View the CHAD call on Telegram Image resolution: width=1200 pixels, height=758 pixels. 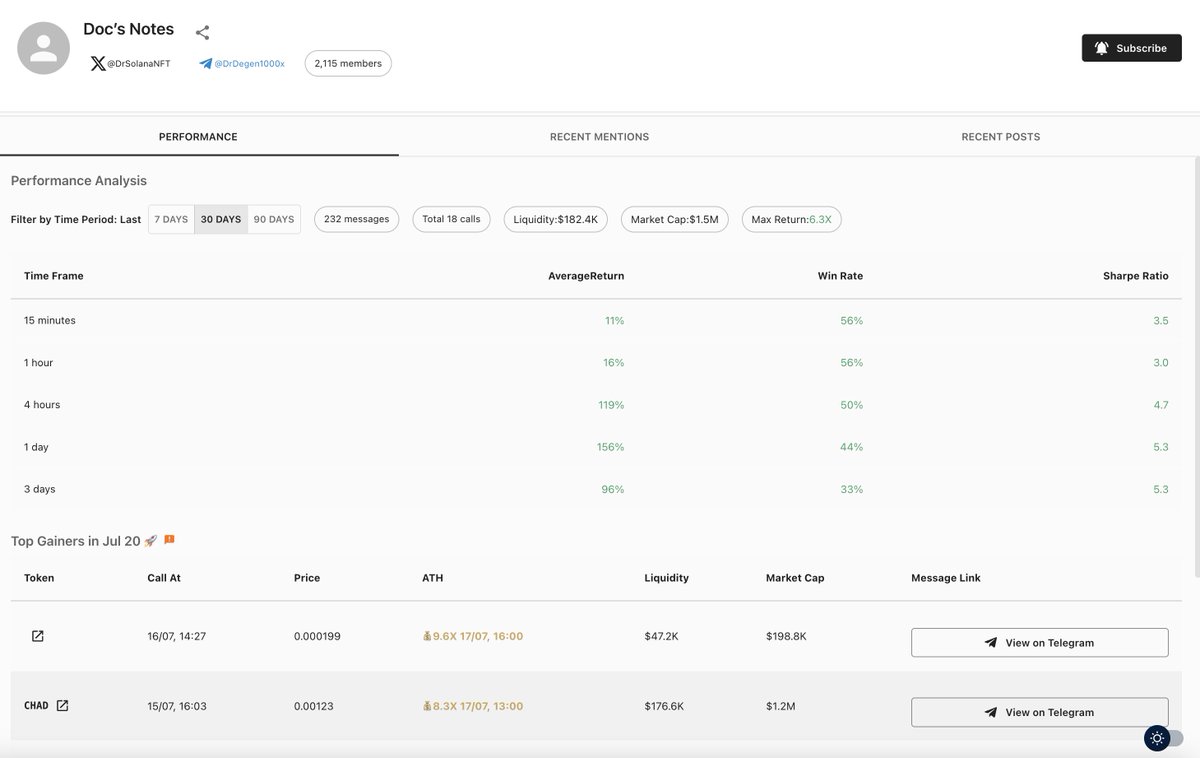1040,712
